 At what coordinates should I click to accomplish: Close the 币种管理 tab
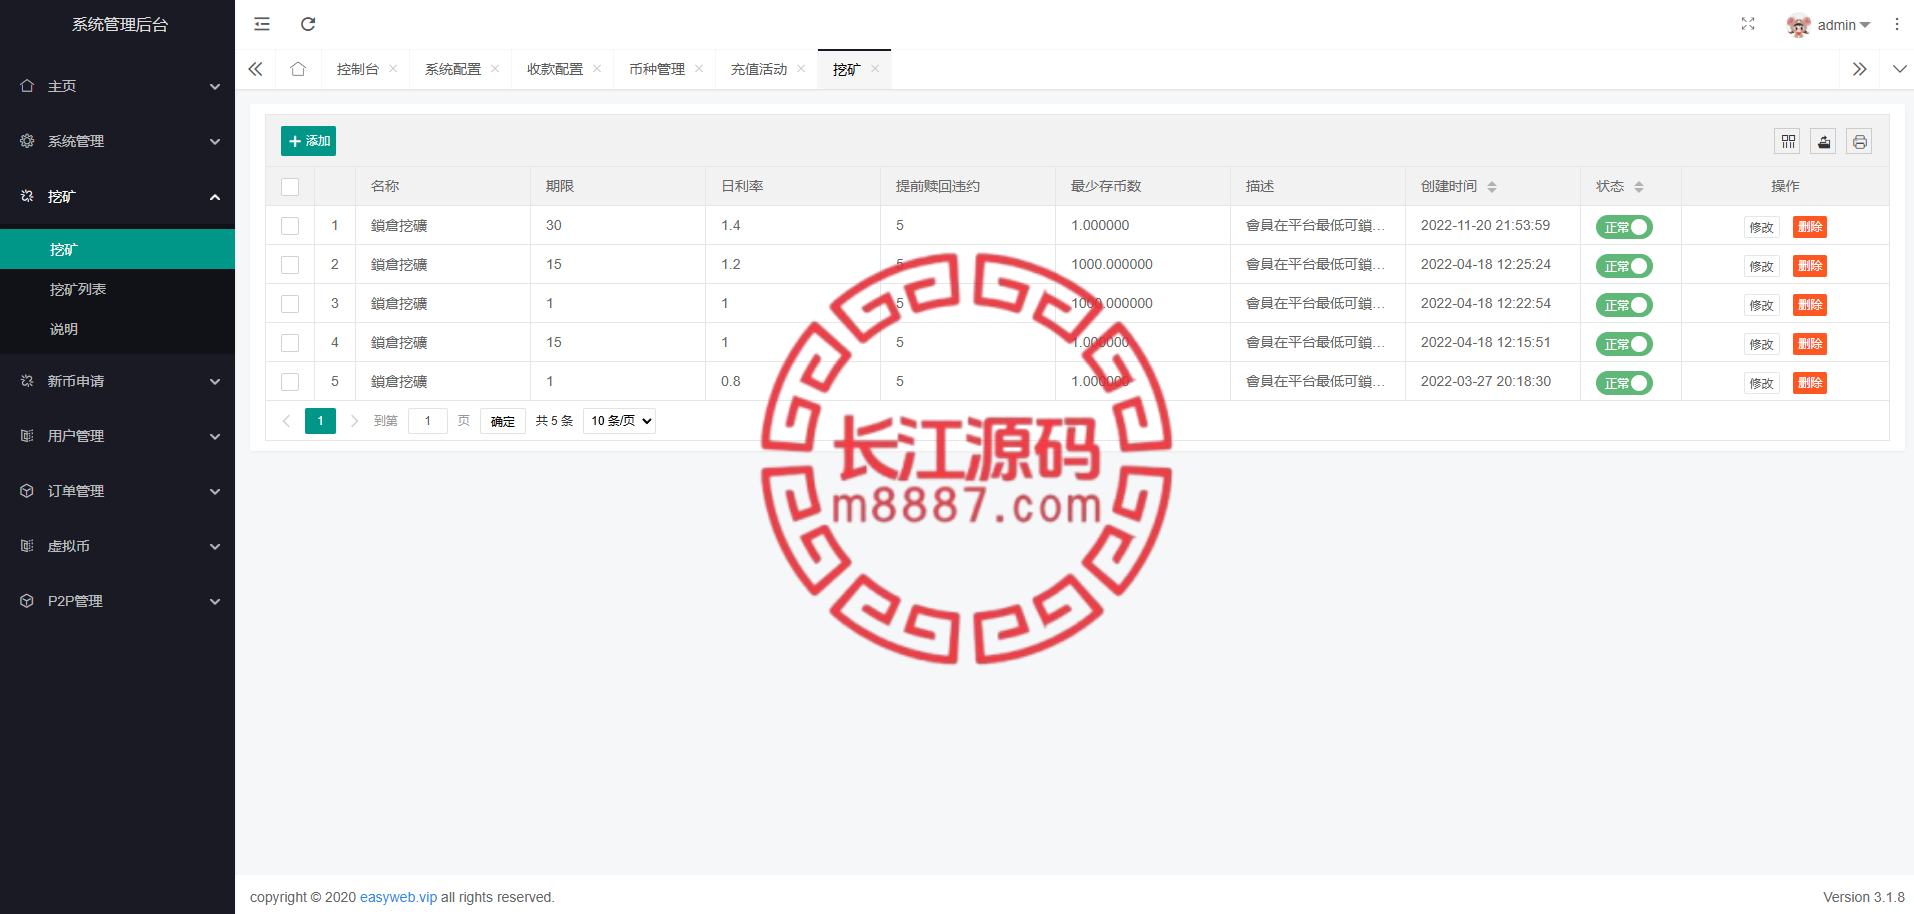pos(699,69)
